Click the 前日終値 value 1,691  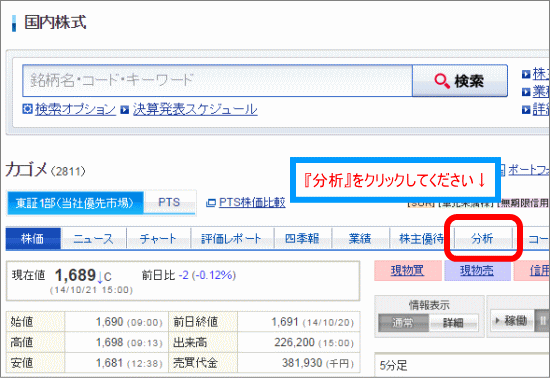pos(285,322)
